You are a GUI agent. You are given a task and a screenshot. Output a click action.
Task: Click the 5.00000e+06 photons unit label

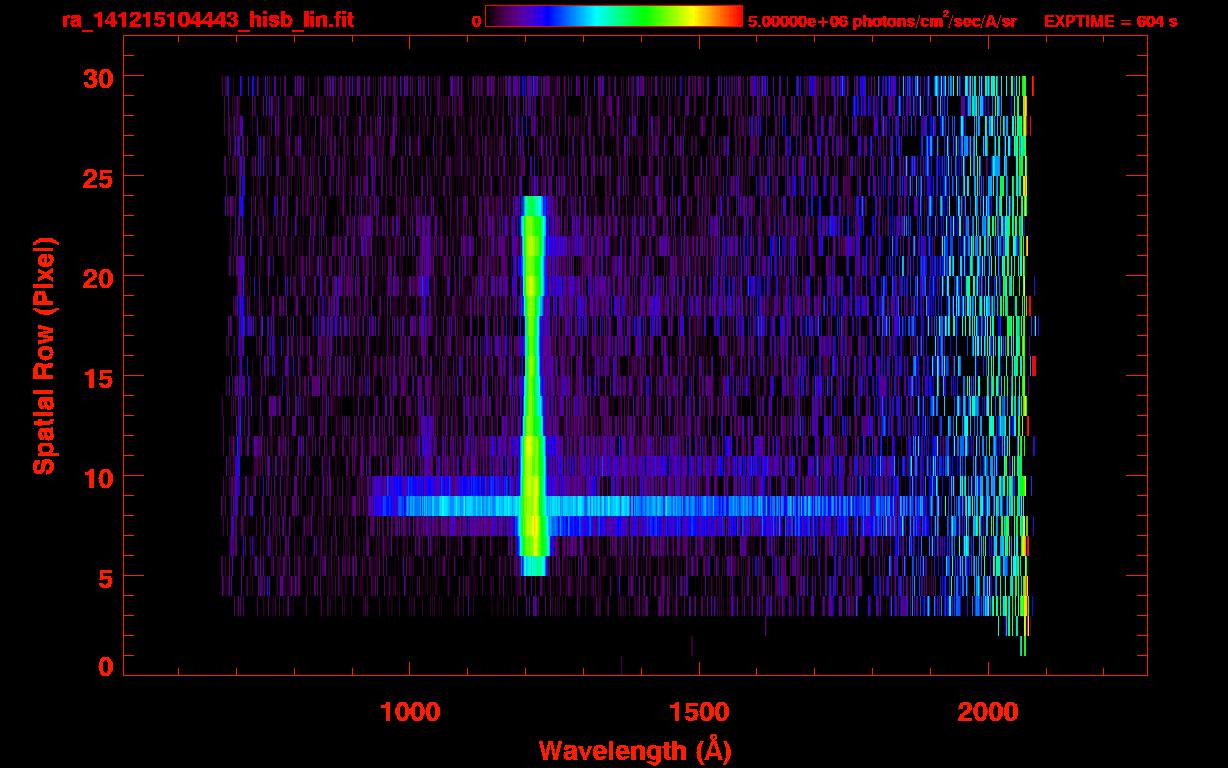point(882,20)
